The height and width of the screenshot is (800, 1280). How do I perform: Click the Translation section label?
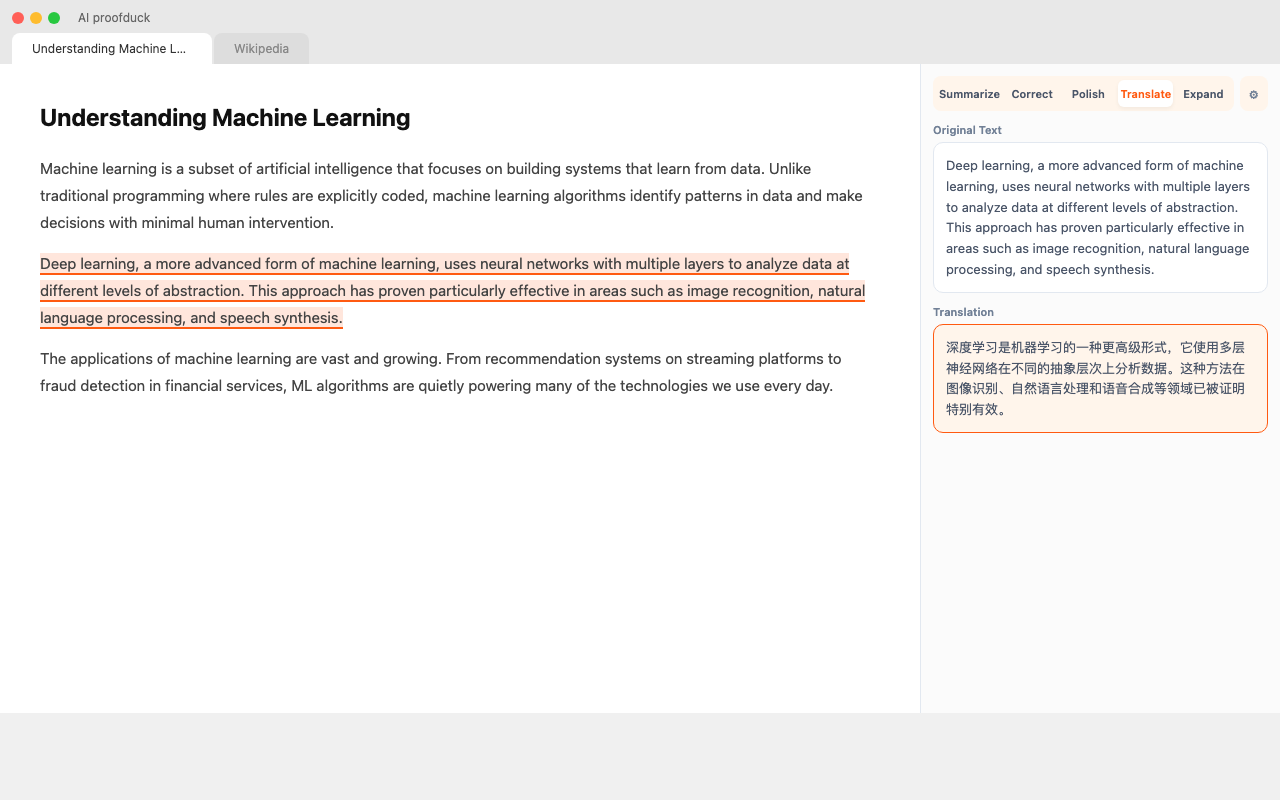tap(963, 312)
